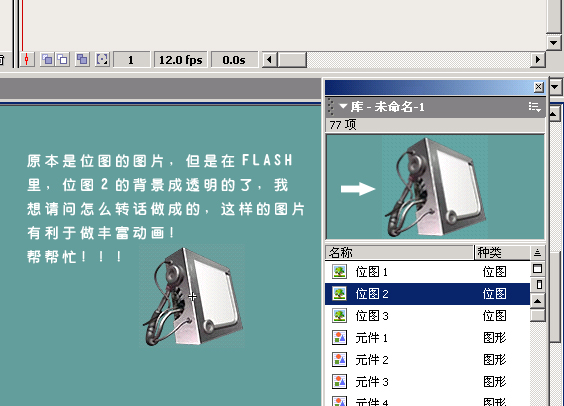The width and height of the screenshot is (564, 406).
Task: Collapse the 库 - 未命名-1 panel triangle
Action: (x=343, y=106)
